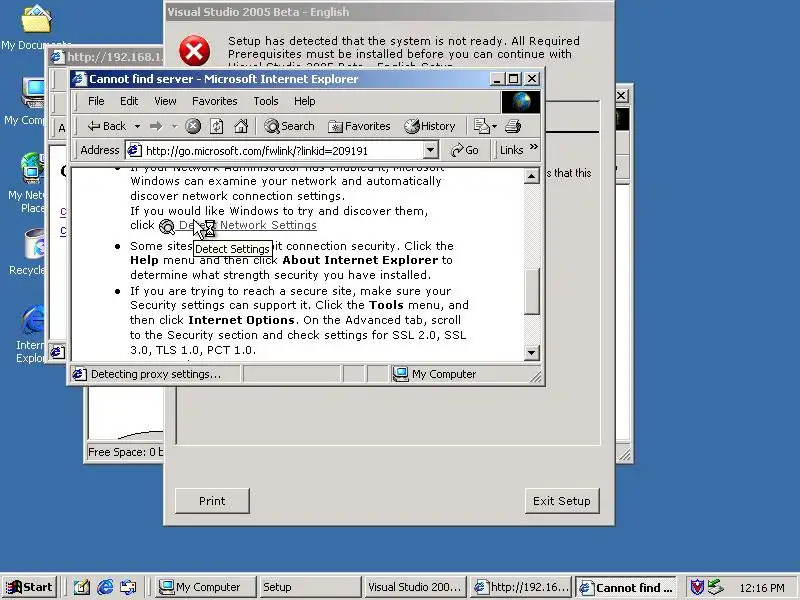Select Internet Explorer desktop icon

click(30, 334)
